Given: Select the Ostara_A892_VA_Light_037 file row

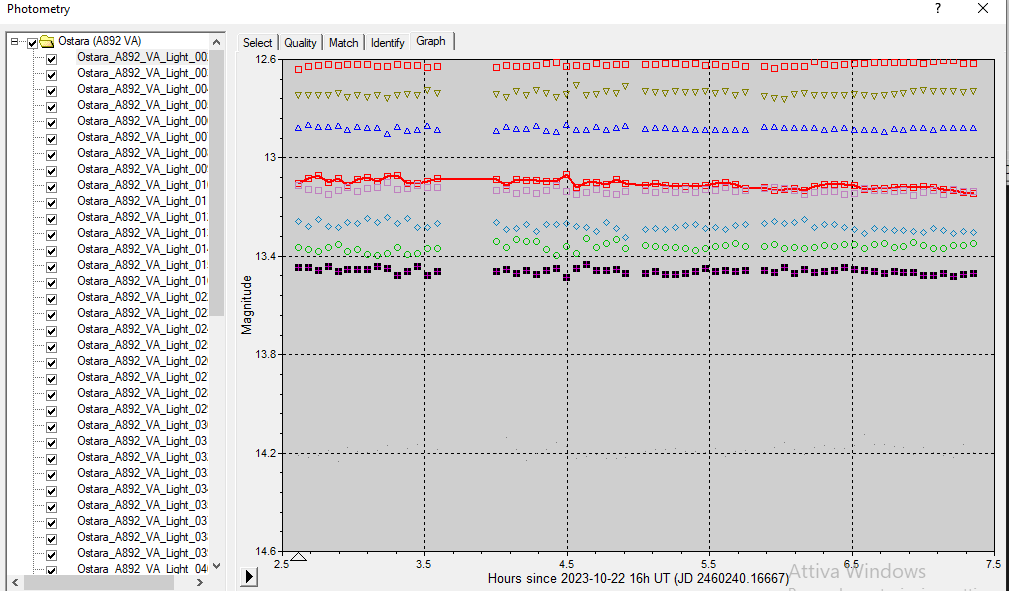Looking at the screenshot, I should [x=142, y=521].
